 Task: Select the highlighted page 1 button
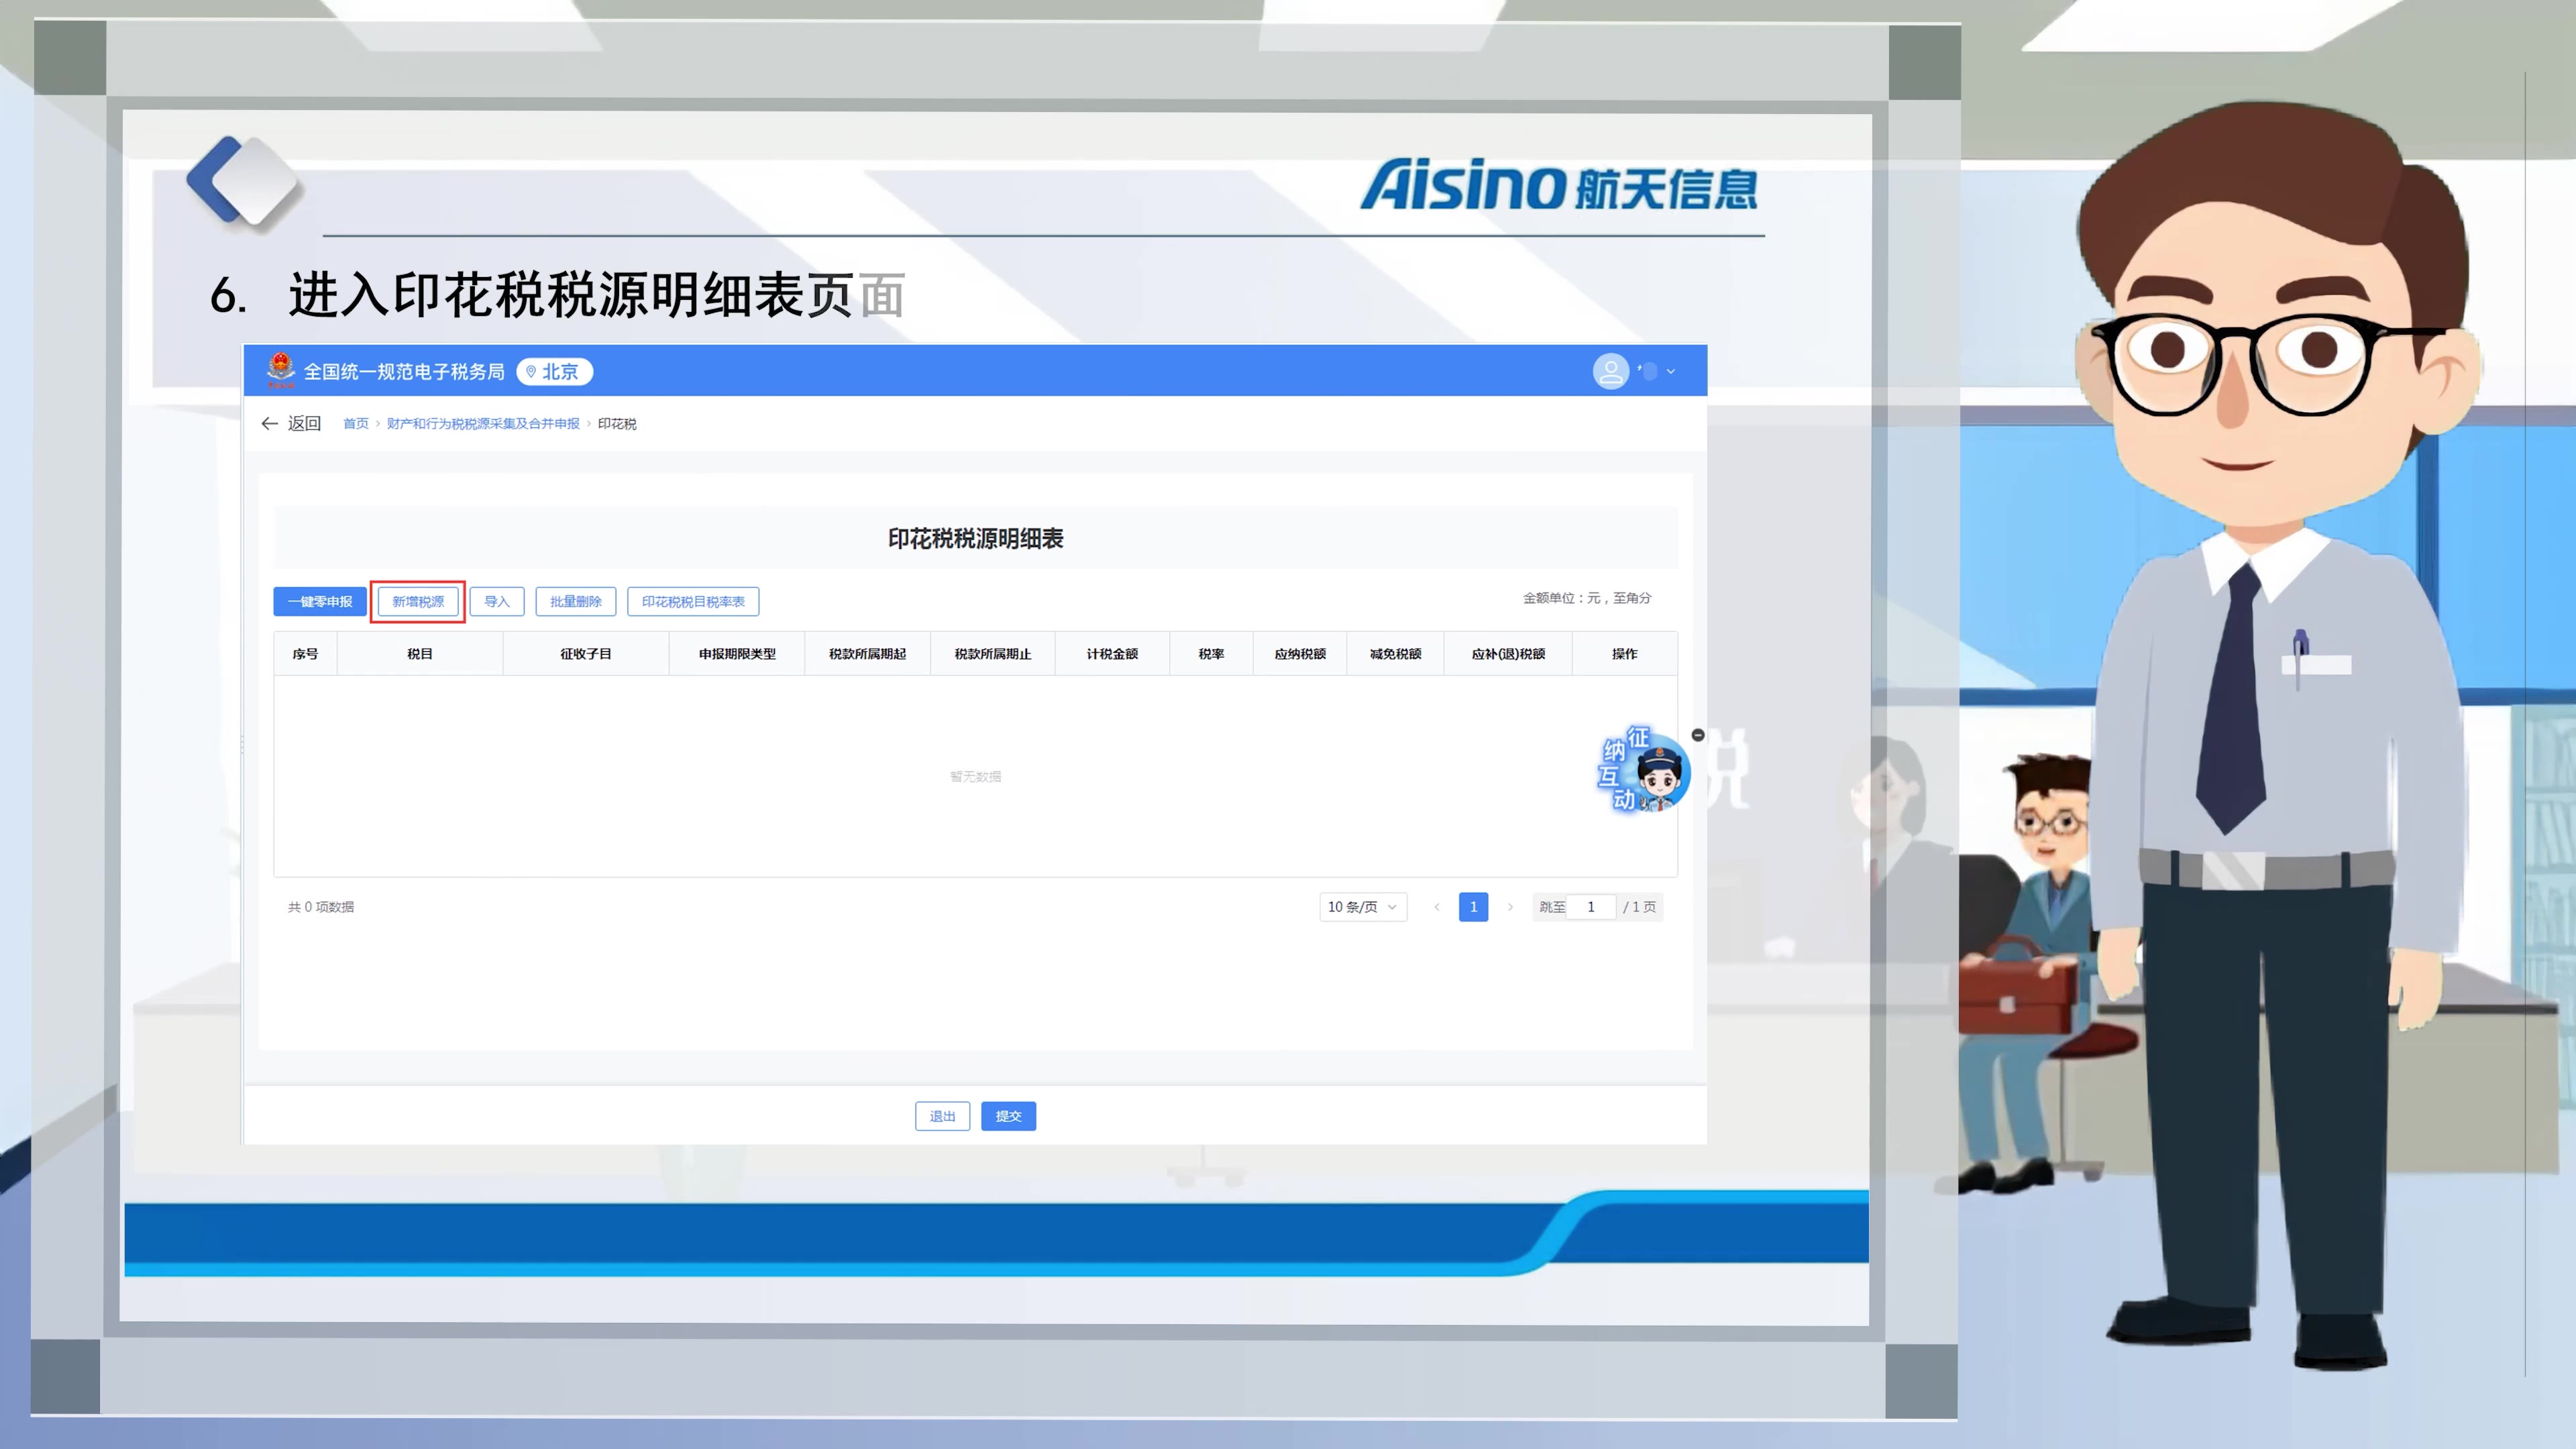coord(1472,907)
